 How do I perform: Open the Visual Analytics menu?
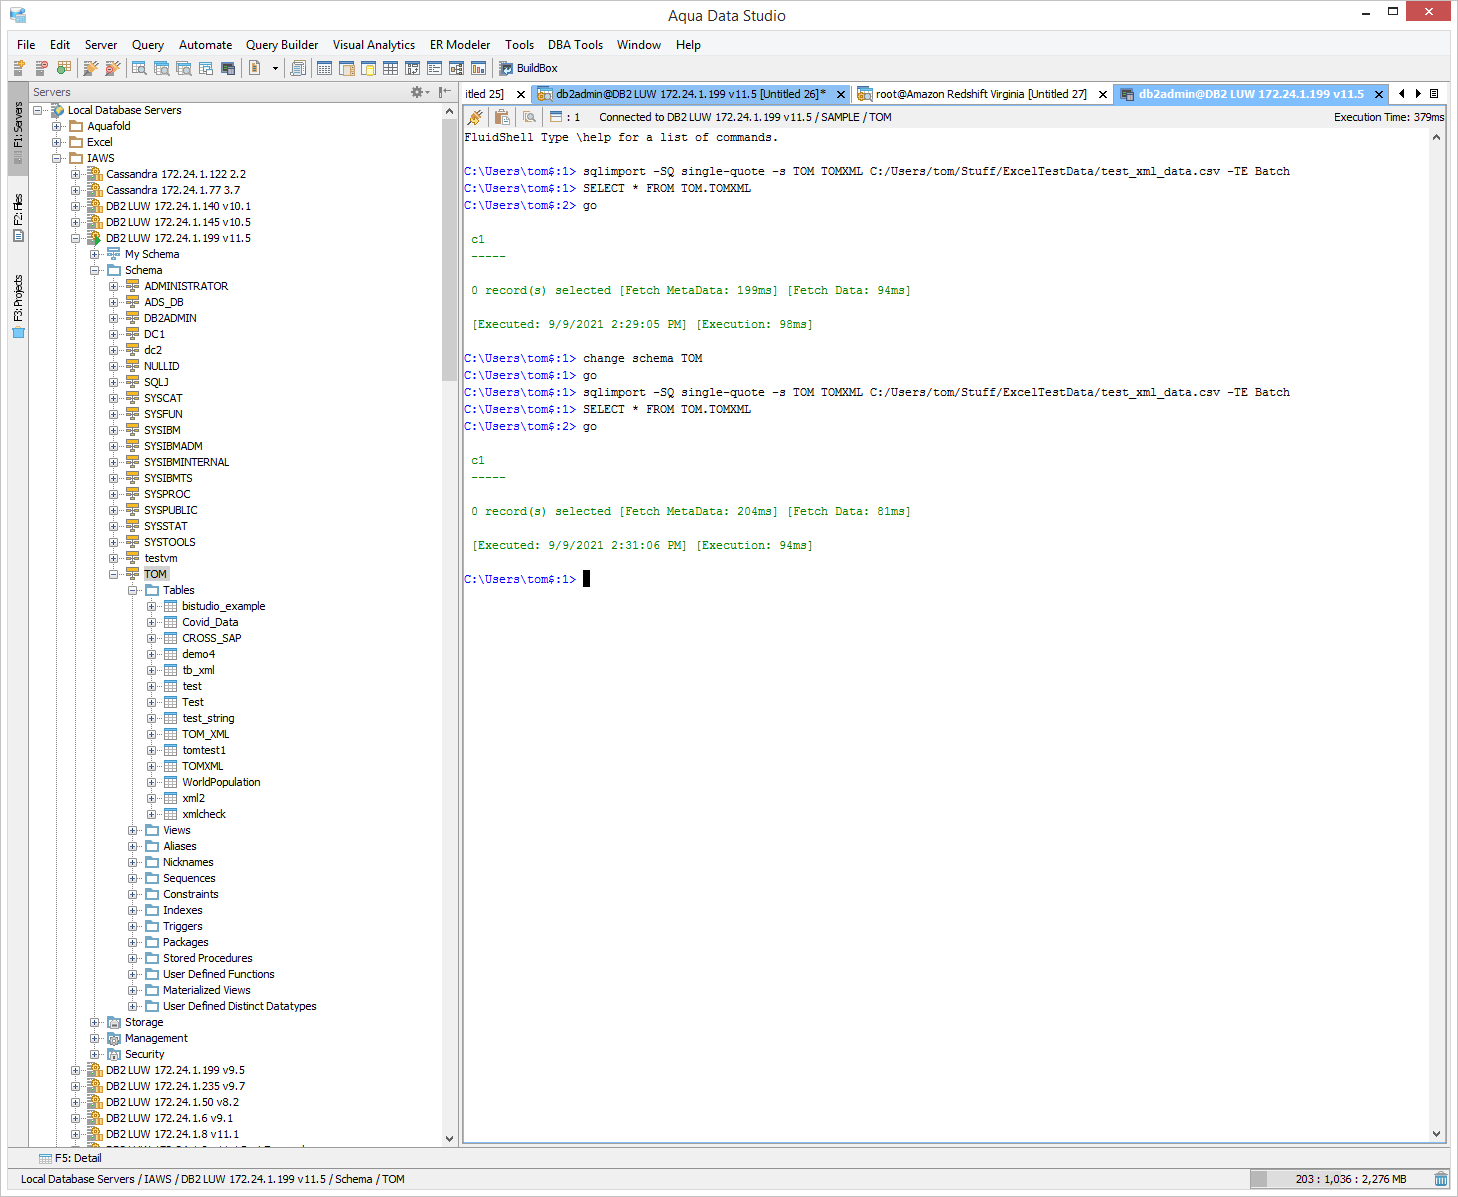click(x=374, y=45)
